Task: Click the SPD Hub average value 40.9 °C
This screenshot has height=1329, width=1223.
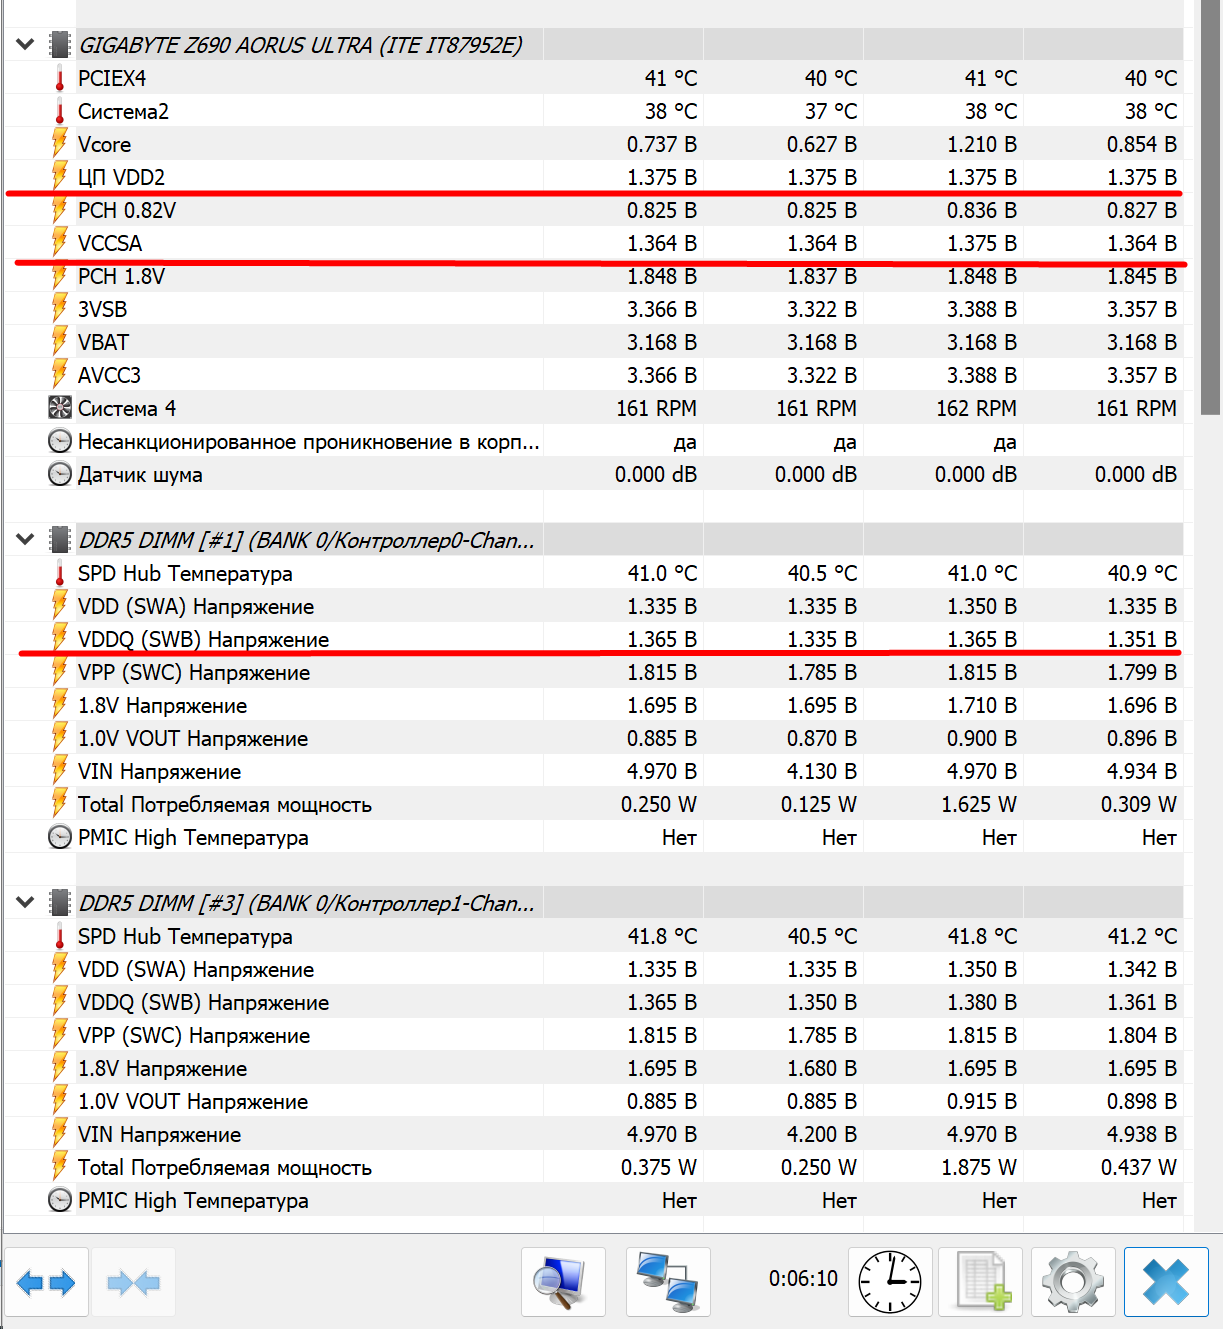Action: pos(1142,573)
